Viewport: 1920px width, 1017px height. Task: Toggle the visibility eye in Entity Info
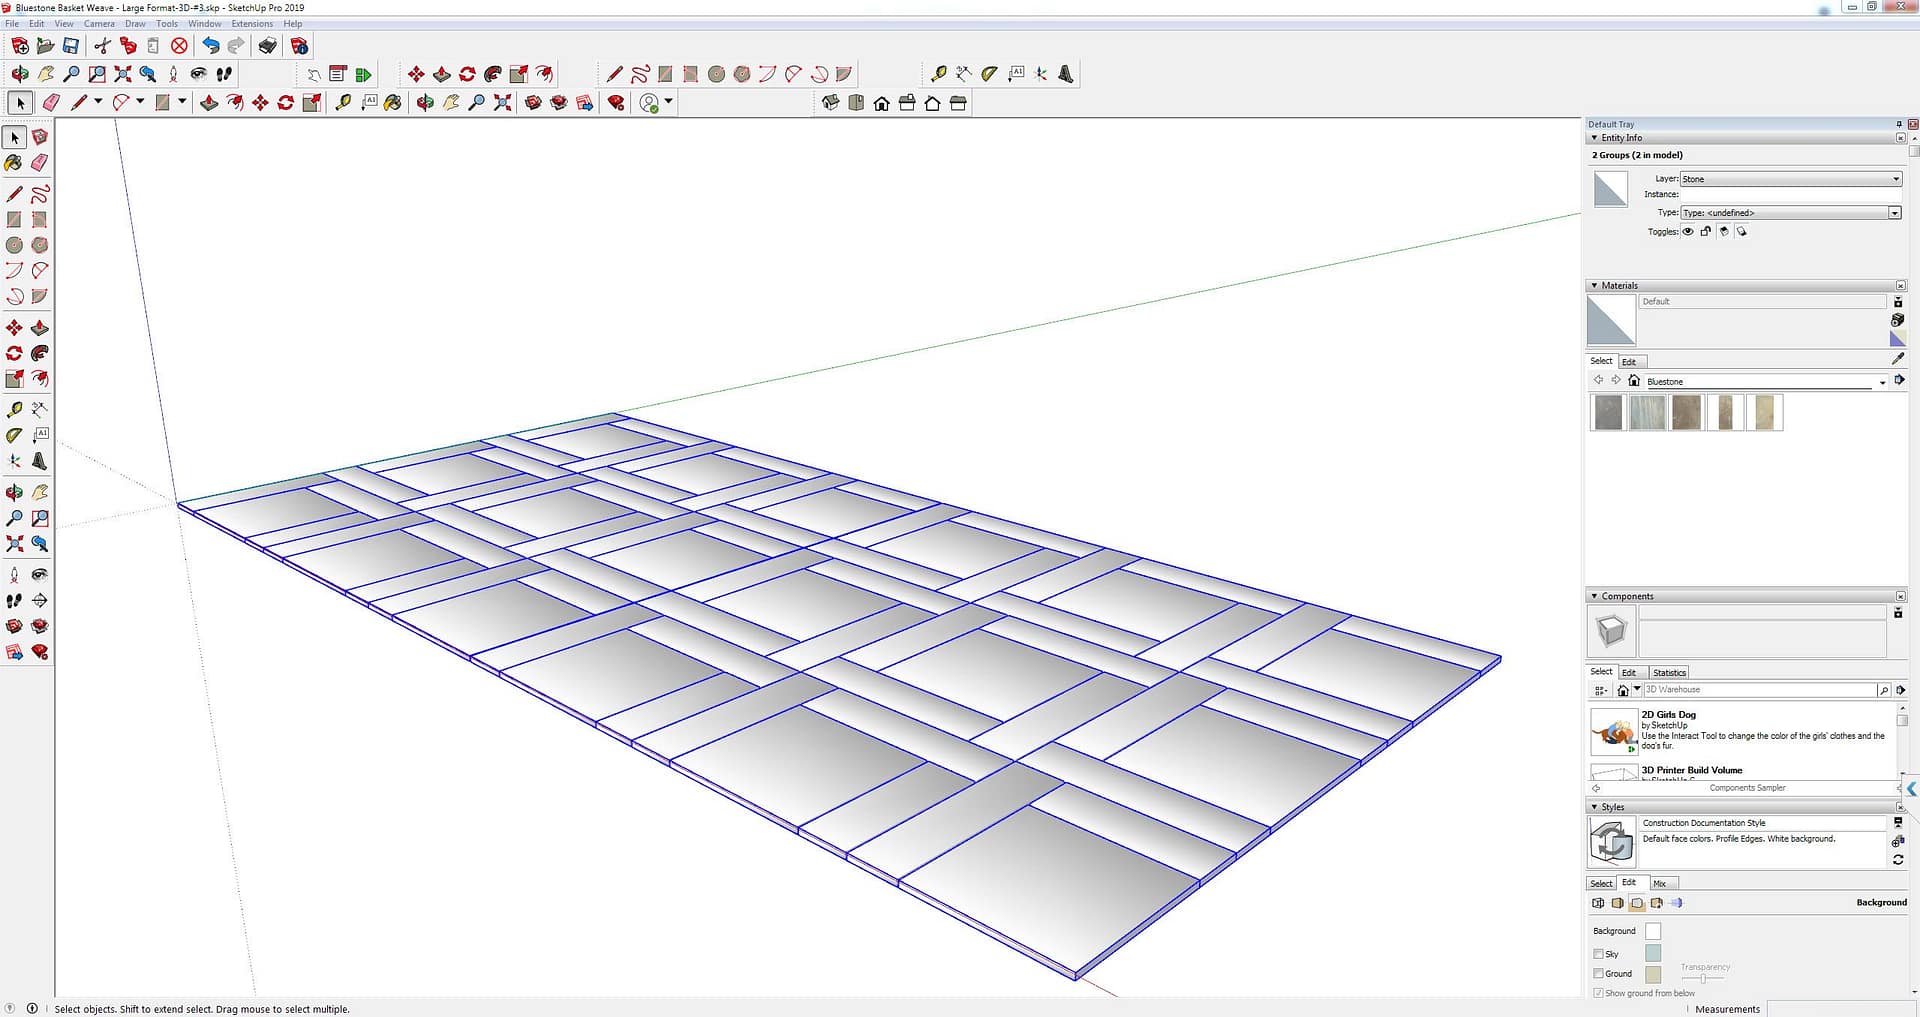1688,232
